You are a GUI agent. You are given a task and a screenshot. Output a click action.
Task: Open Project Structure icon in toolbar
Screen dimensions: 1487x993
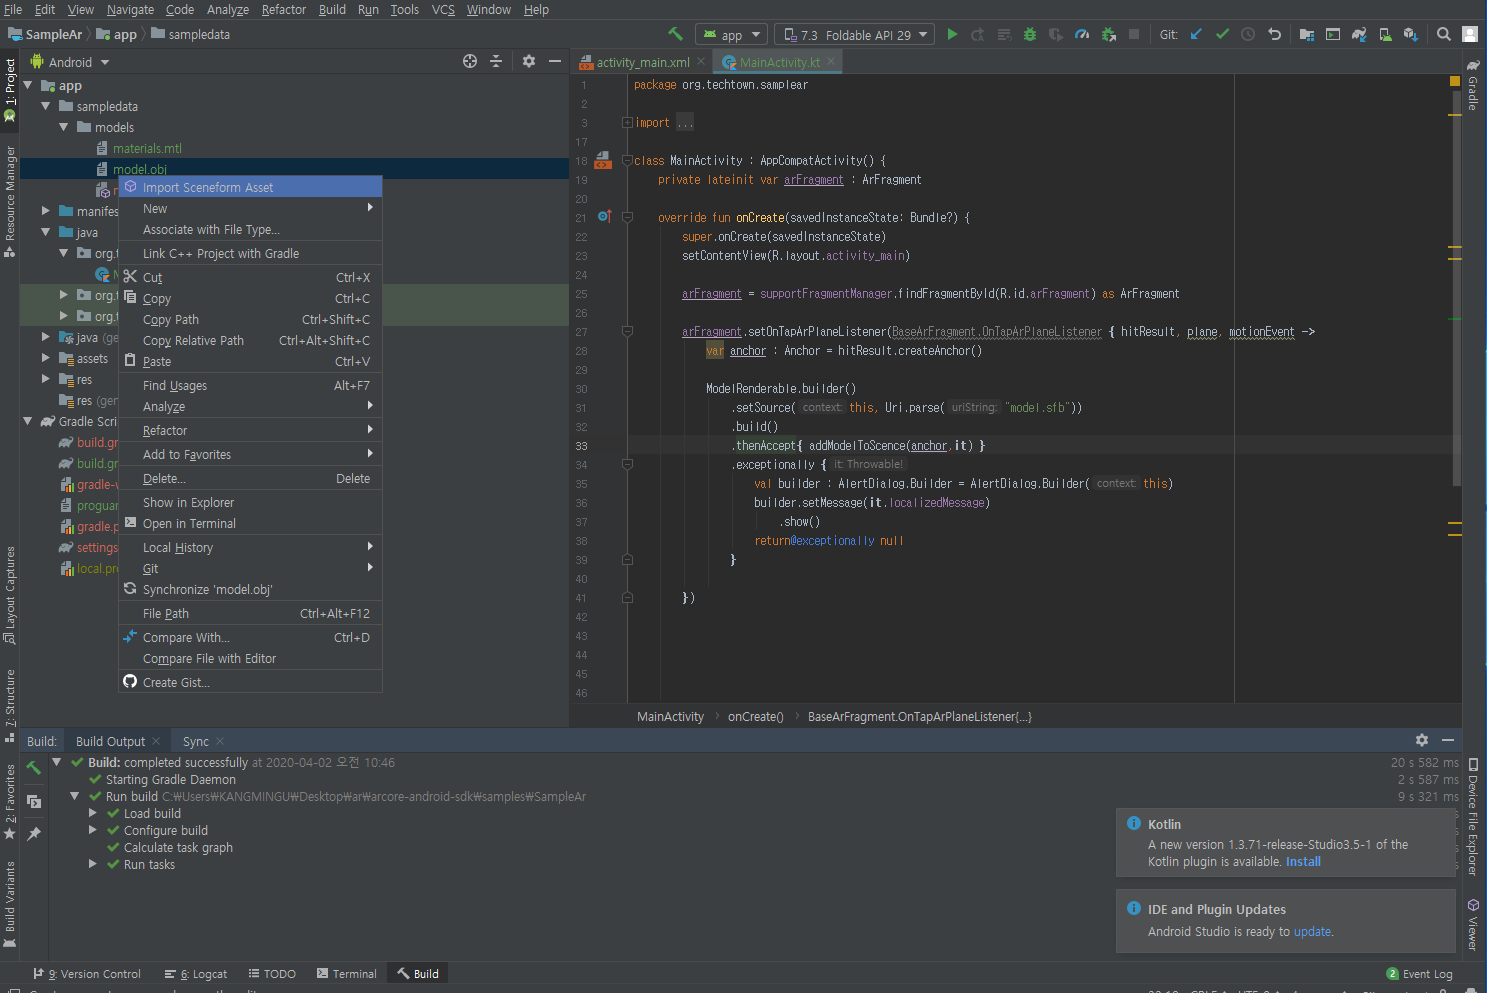click(x=1307, y=34)
